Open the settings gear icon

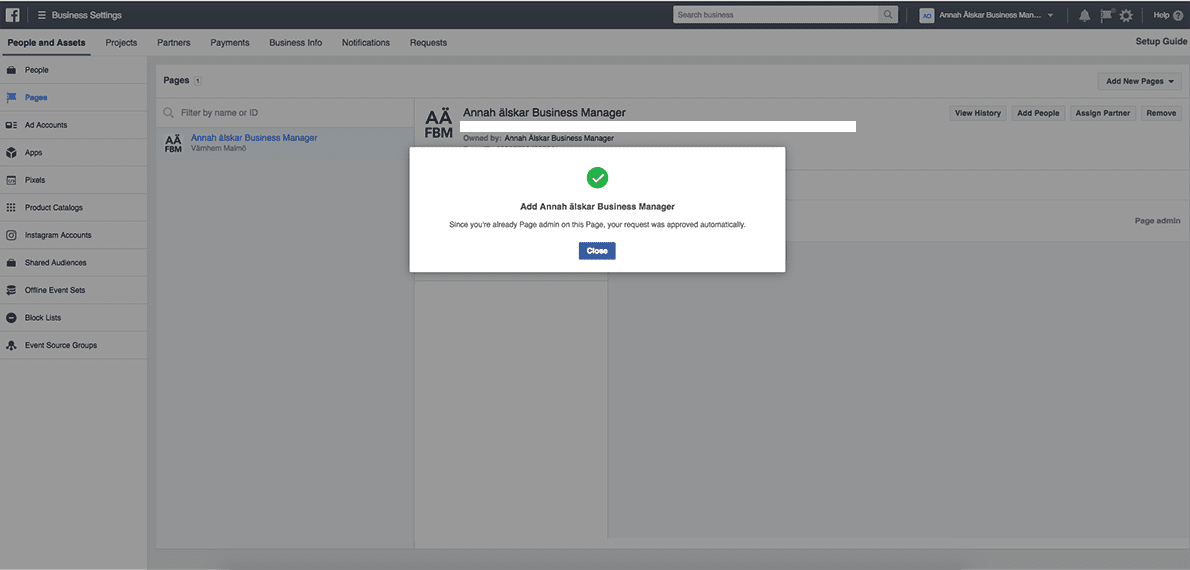[x=1126, y=15]
